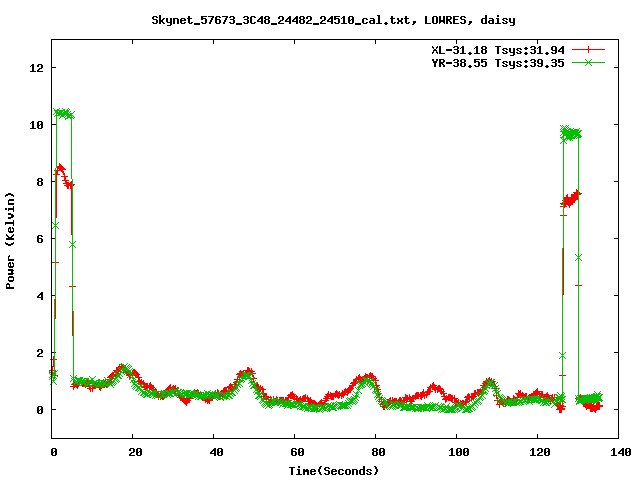Image resolution: width=640 pixels, height=480 pixels.
Task: Click the Time(Seconds) x-axis label
Action: coord(334,471)
